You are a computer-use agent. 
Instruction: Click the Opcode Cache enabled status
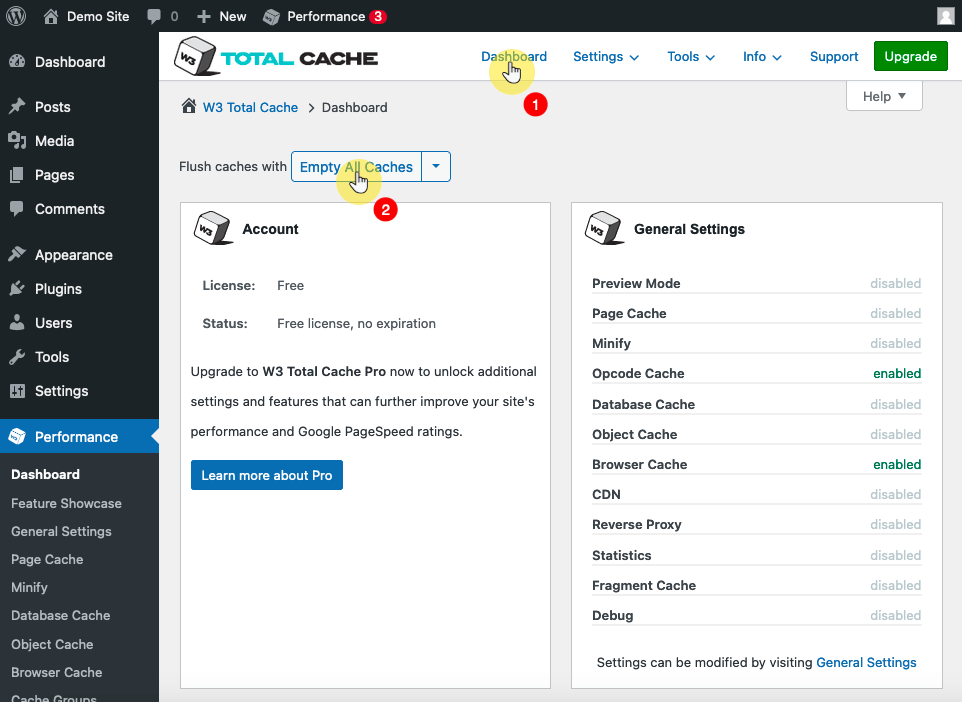pos(897,374)
